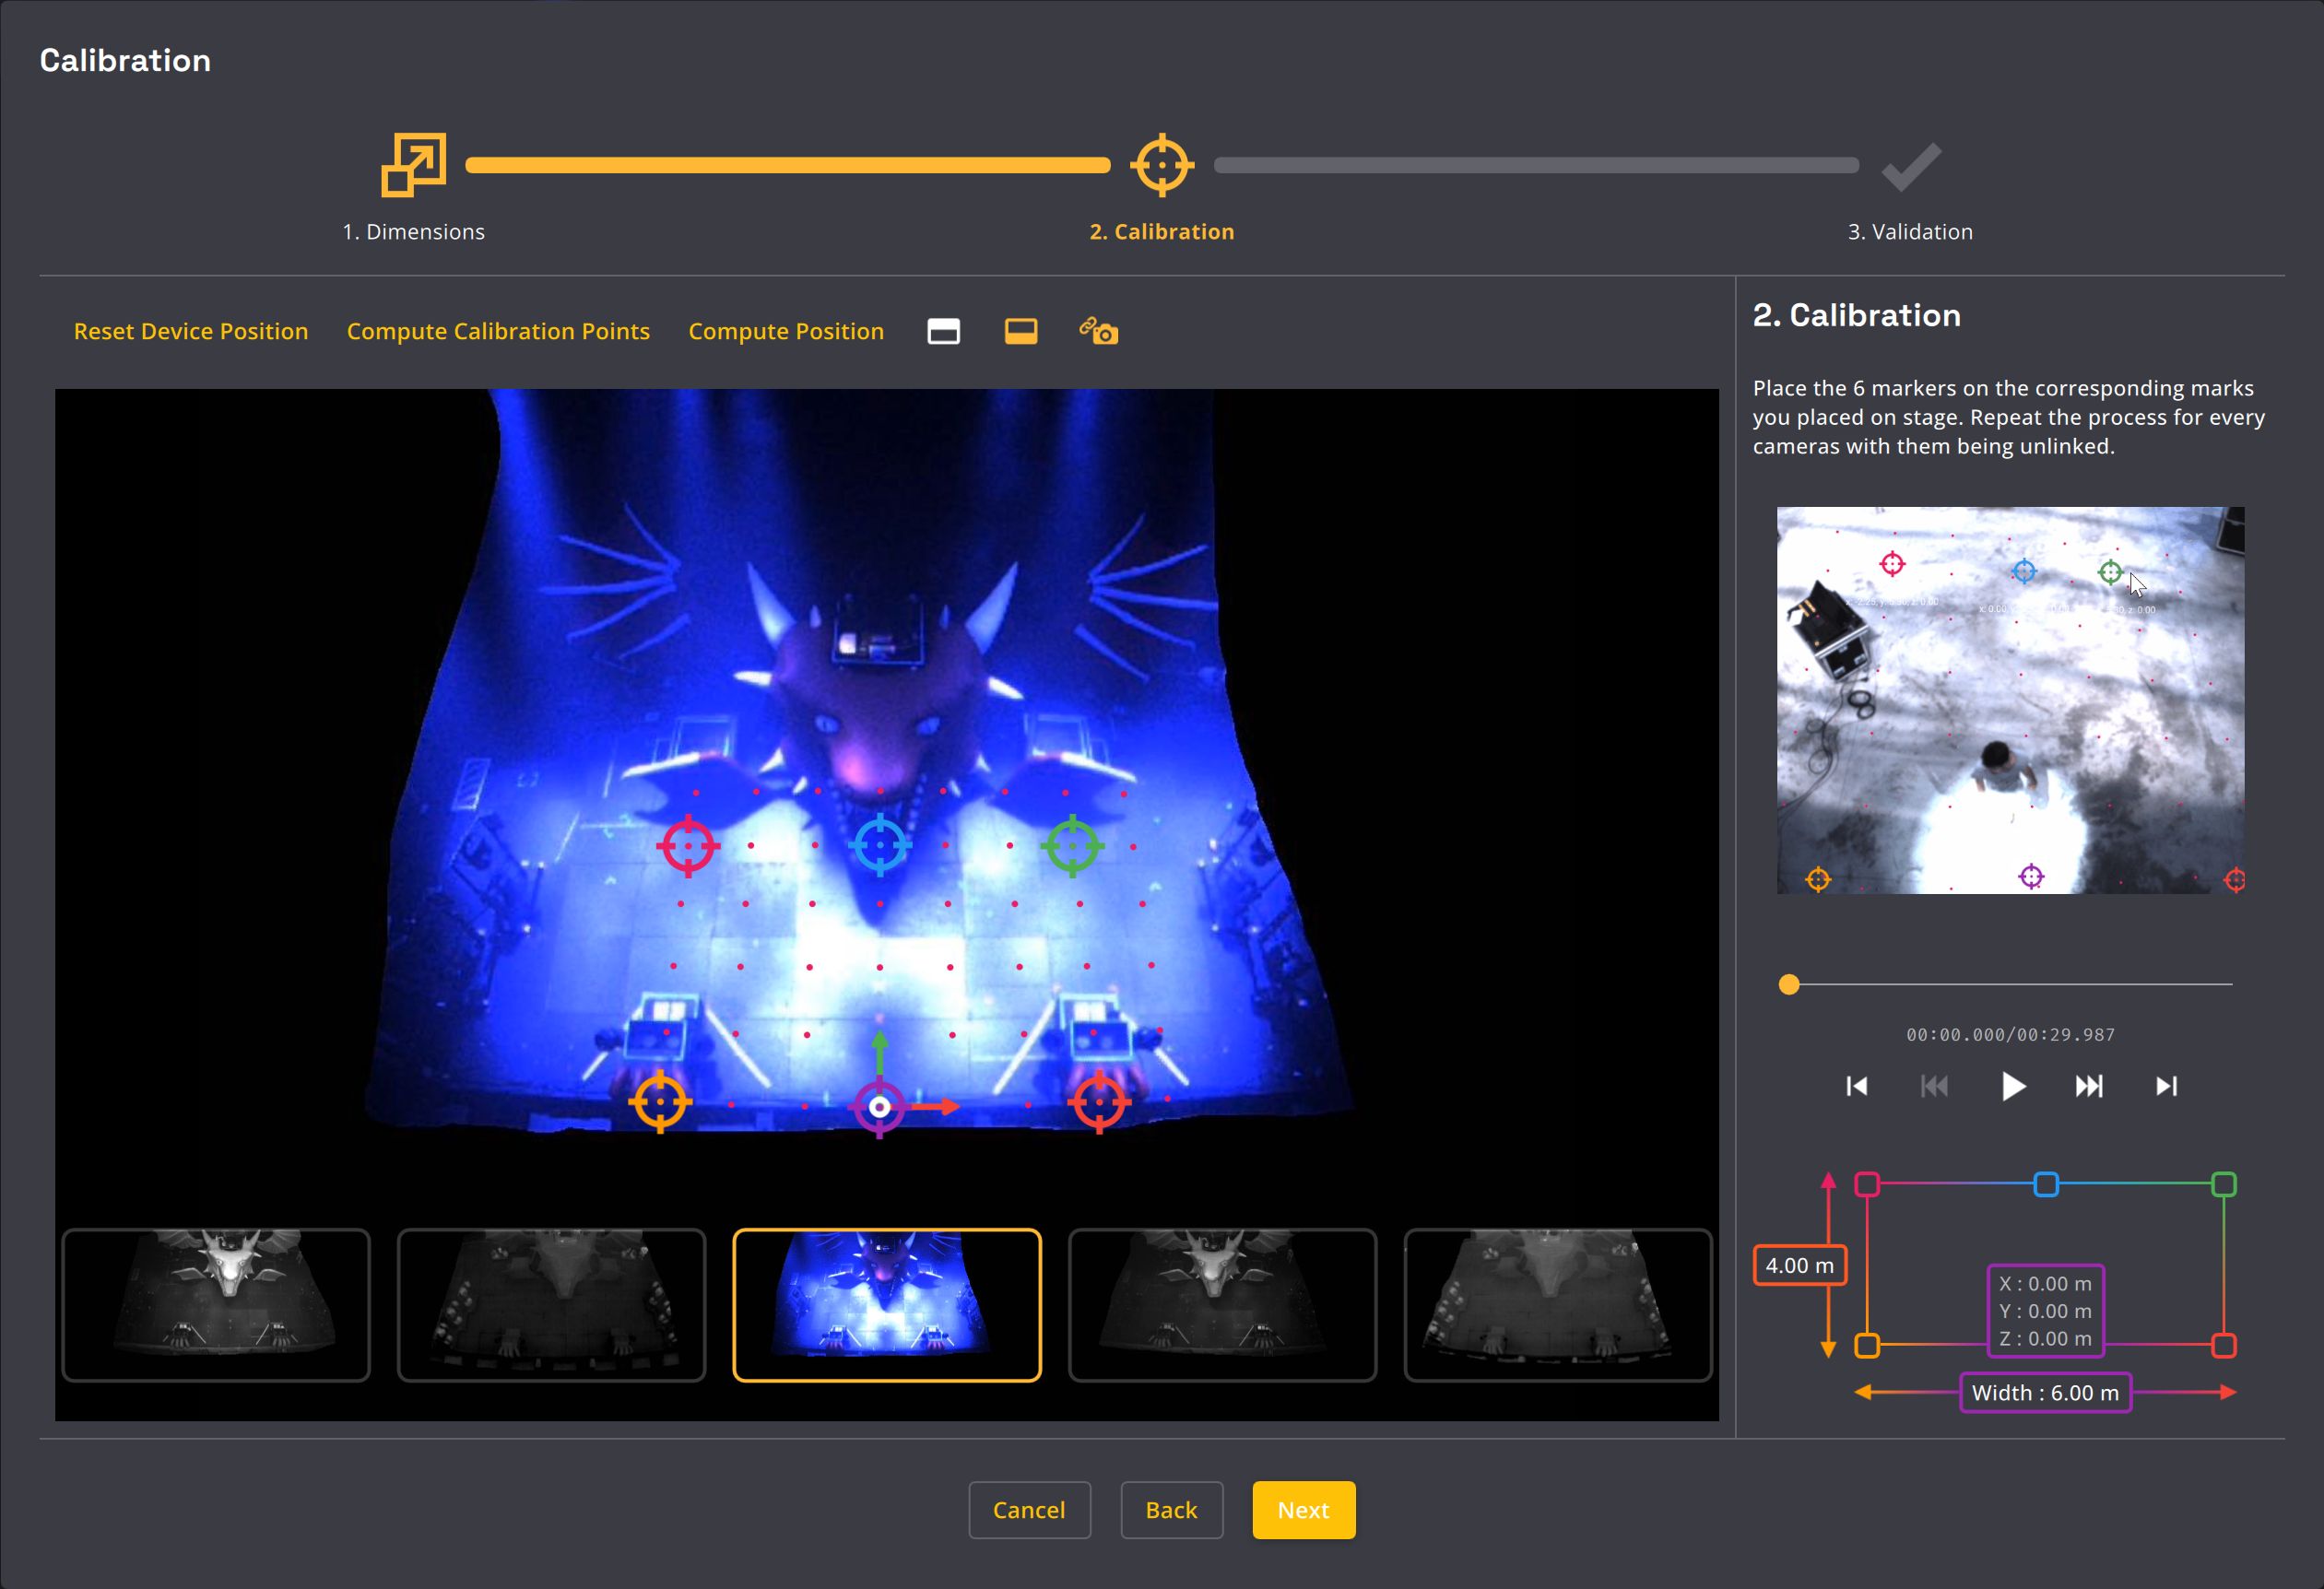Click the green crosshair marker on stage view
The height and width of the screenshot is (1589, 2324).
point(1072,846)
